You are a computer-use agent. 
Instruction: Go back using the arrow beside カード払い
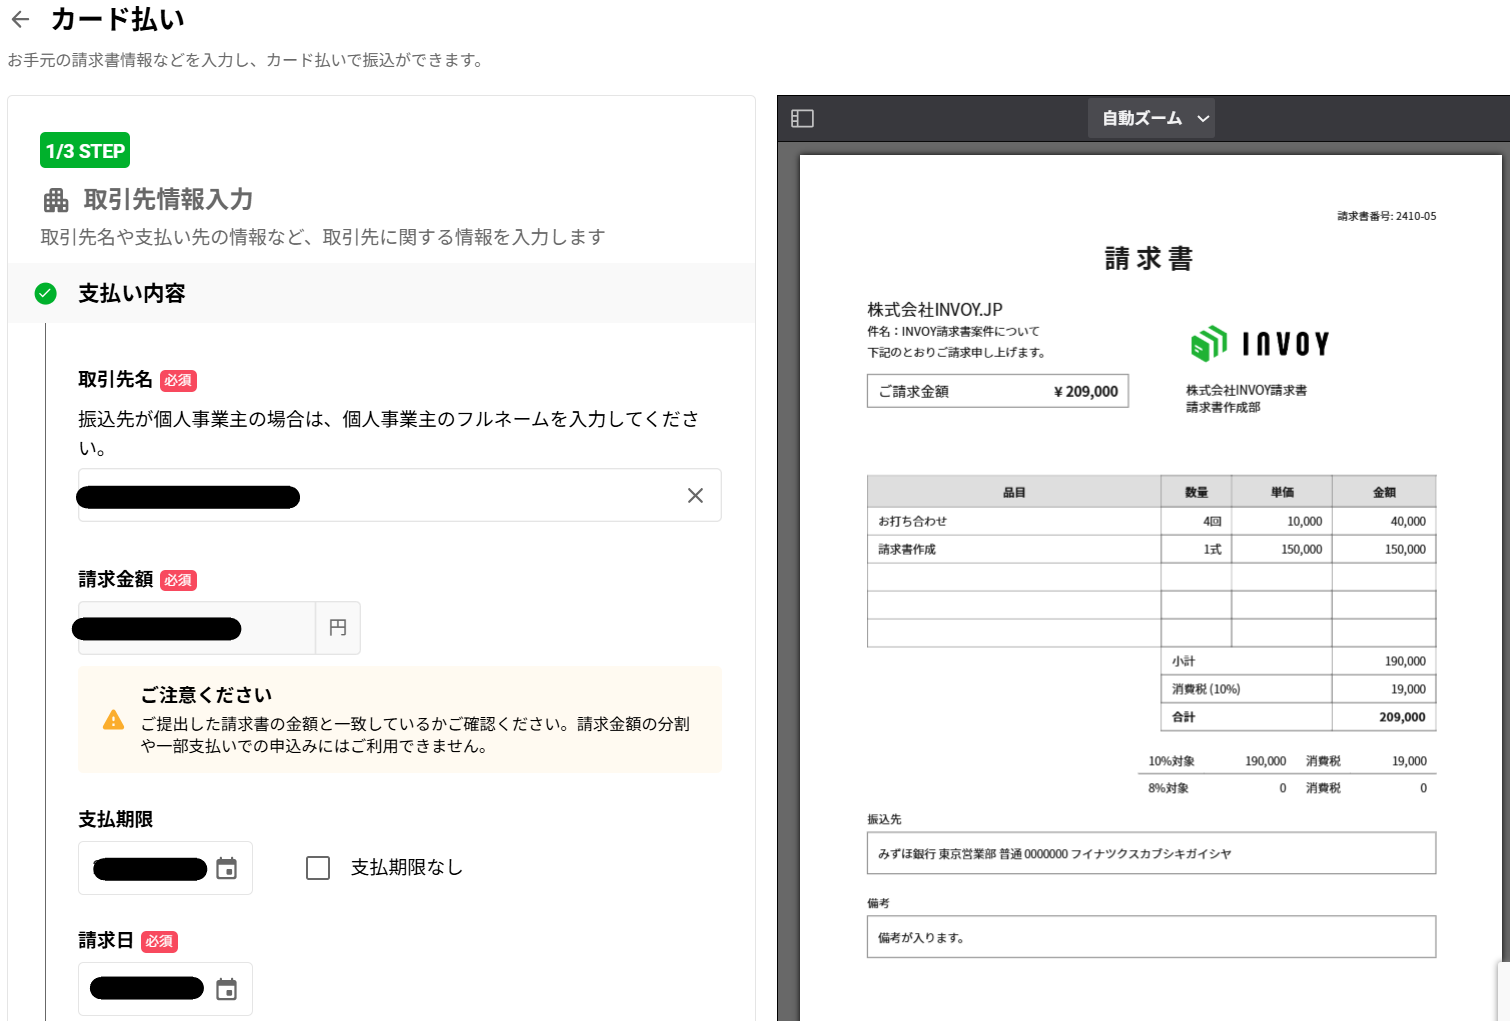[20, 19]
